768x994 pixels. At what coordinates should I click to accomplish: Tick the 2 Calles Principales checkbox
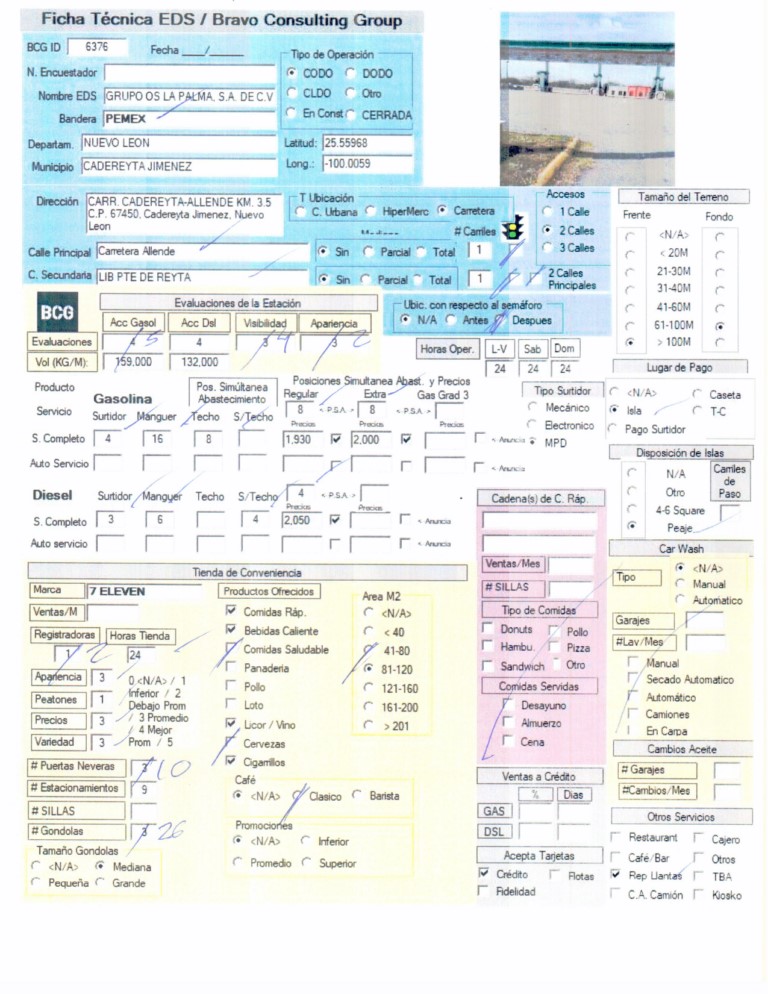536,277
